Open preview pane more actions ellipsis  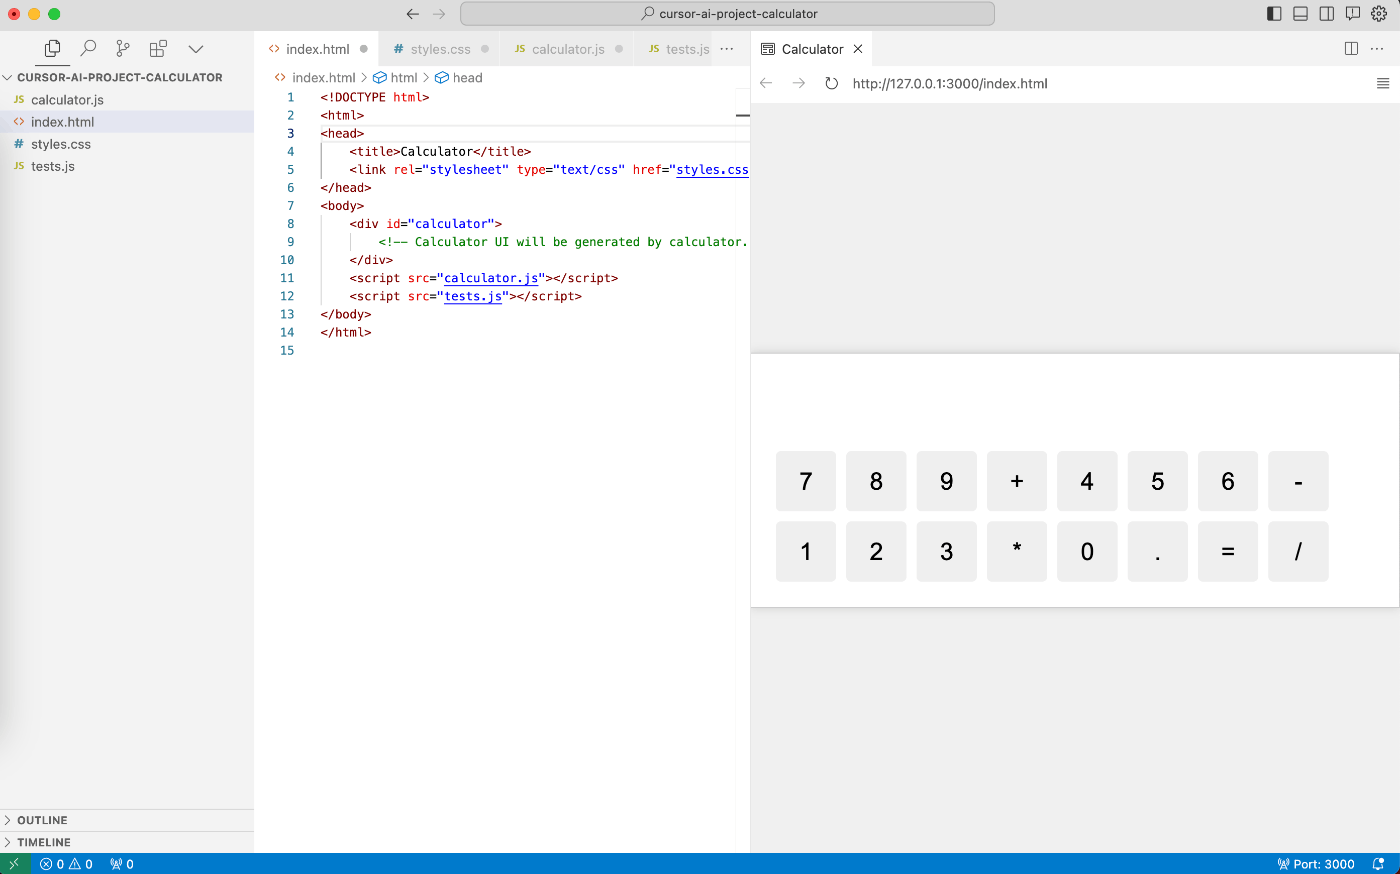coord(1377,49)
